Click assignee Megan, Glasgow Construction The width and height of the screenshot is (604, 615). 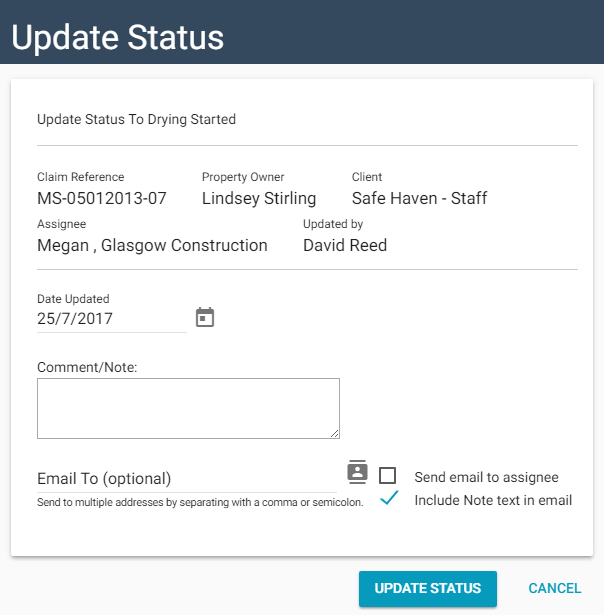click(152, 245)
